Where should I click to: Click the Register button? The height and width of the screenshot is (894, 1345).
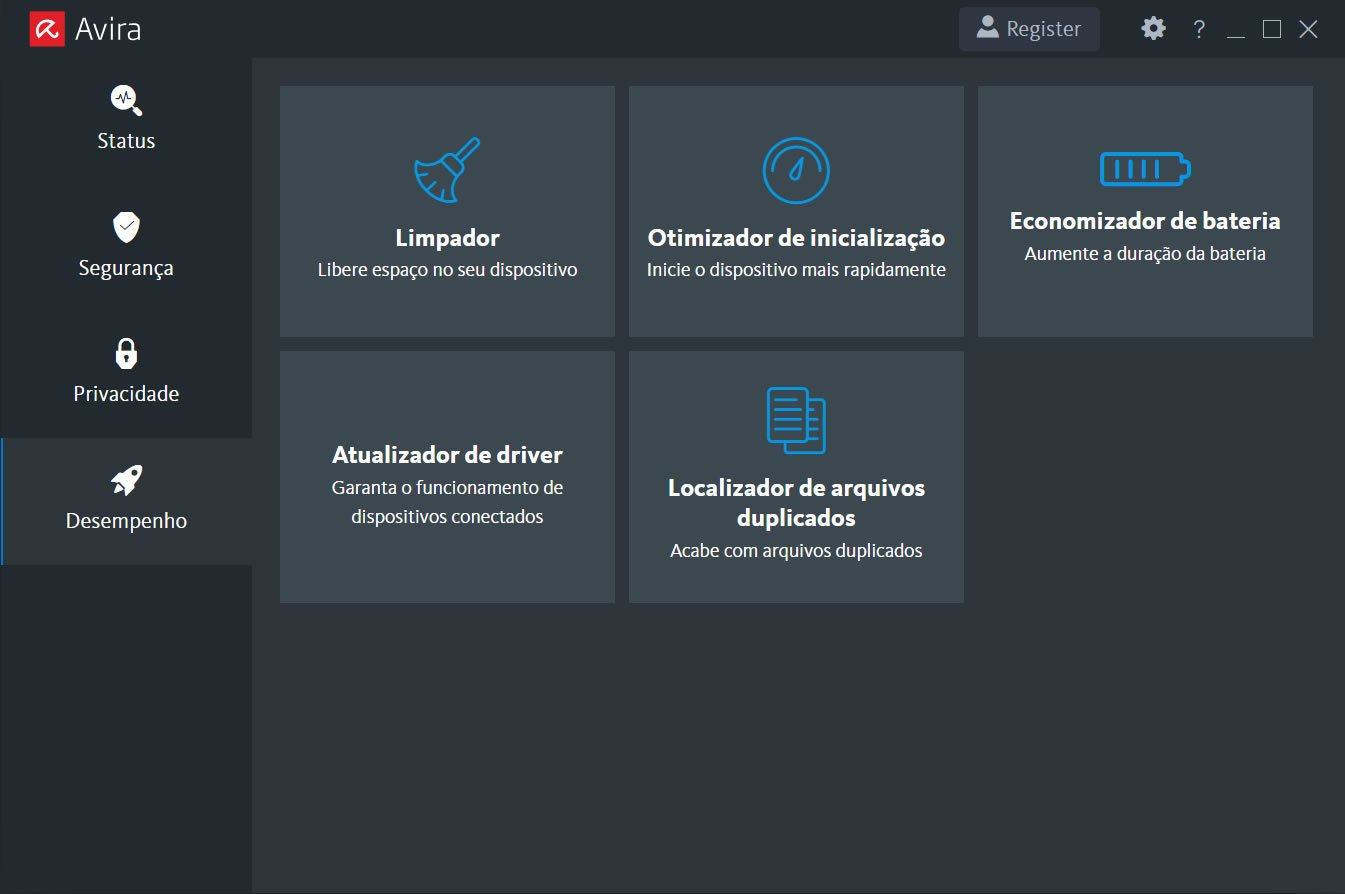(1029, 29)
